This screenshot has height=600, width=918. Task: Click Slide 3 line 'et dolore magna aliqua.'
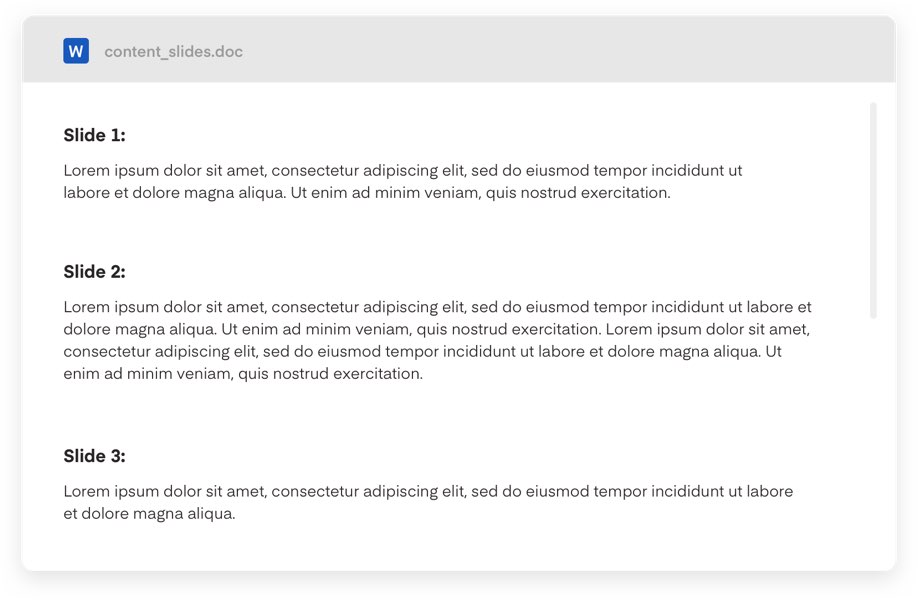pyautogui.click(x=149, y=513)
